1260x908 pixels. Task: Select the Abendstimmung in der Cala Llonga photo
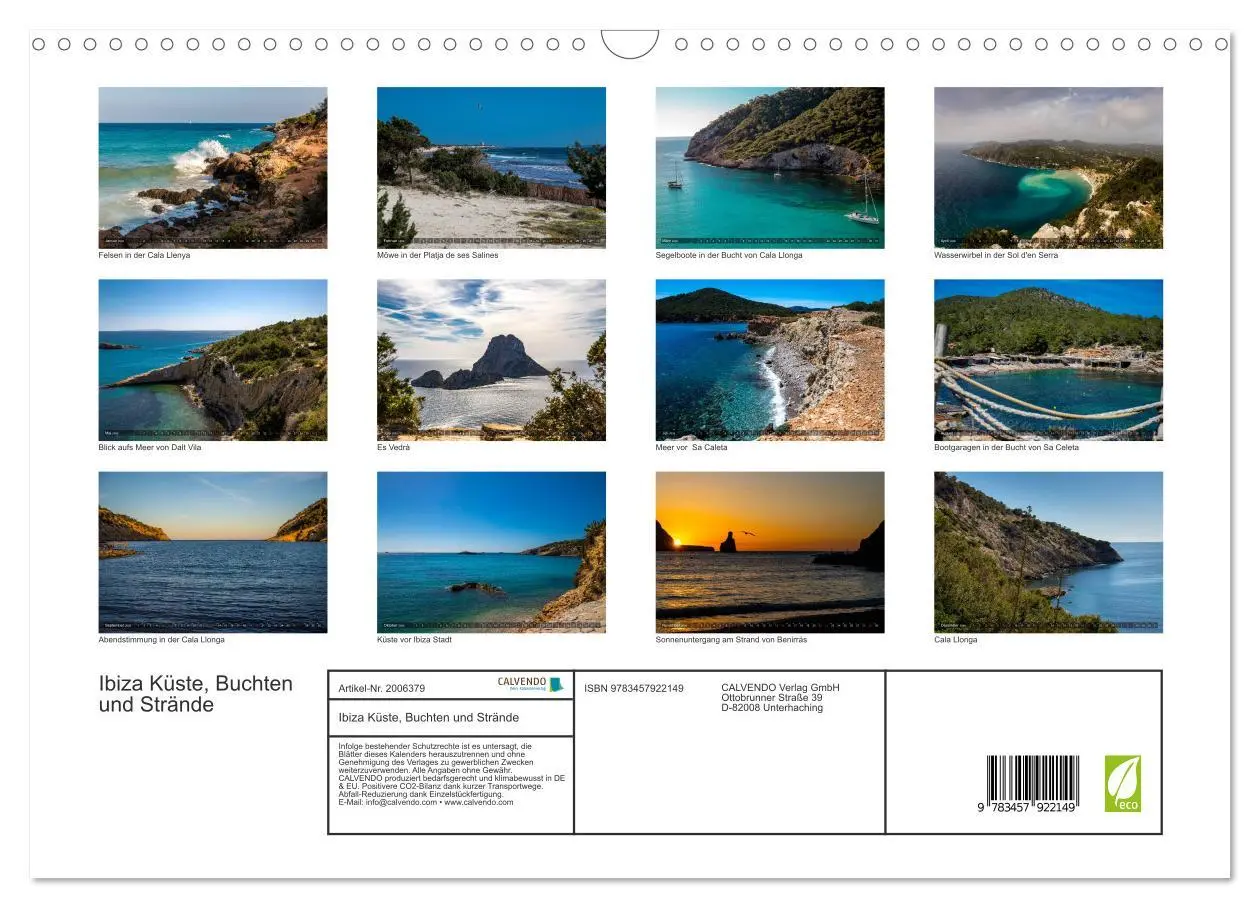point(213,552)
